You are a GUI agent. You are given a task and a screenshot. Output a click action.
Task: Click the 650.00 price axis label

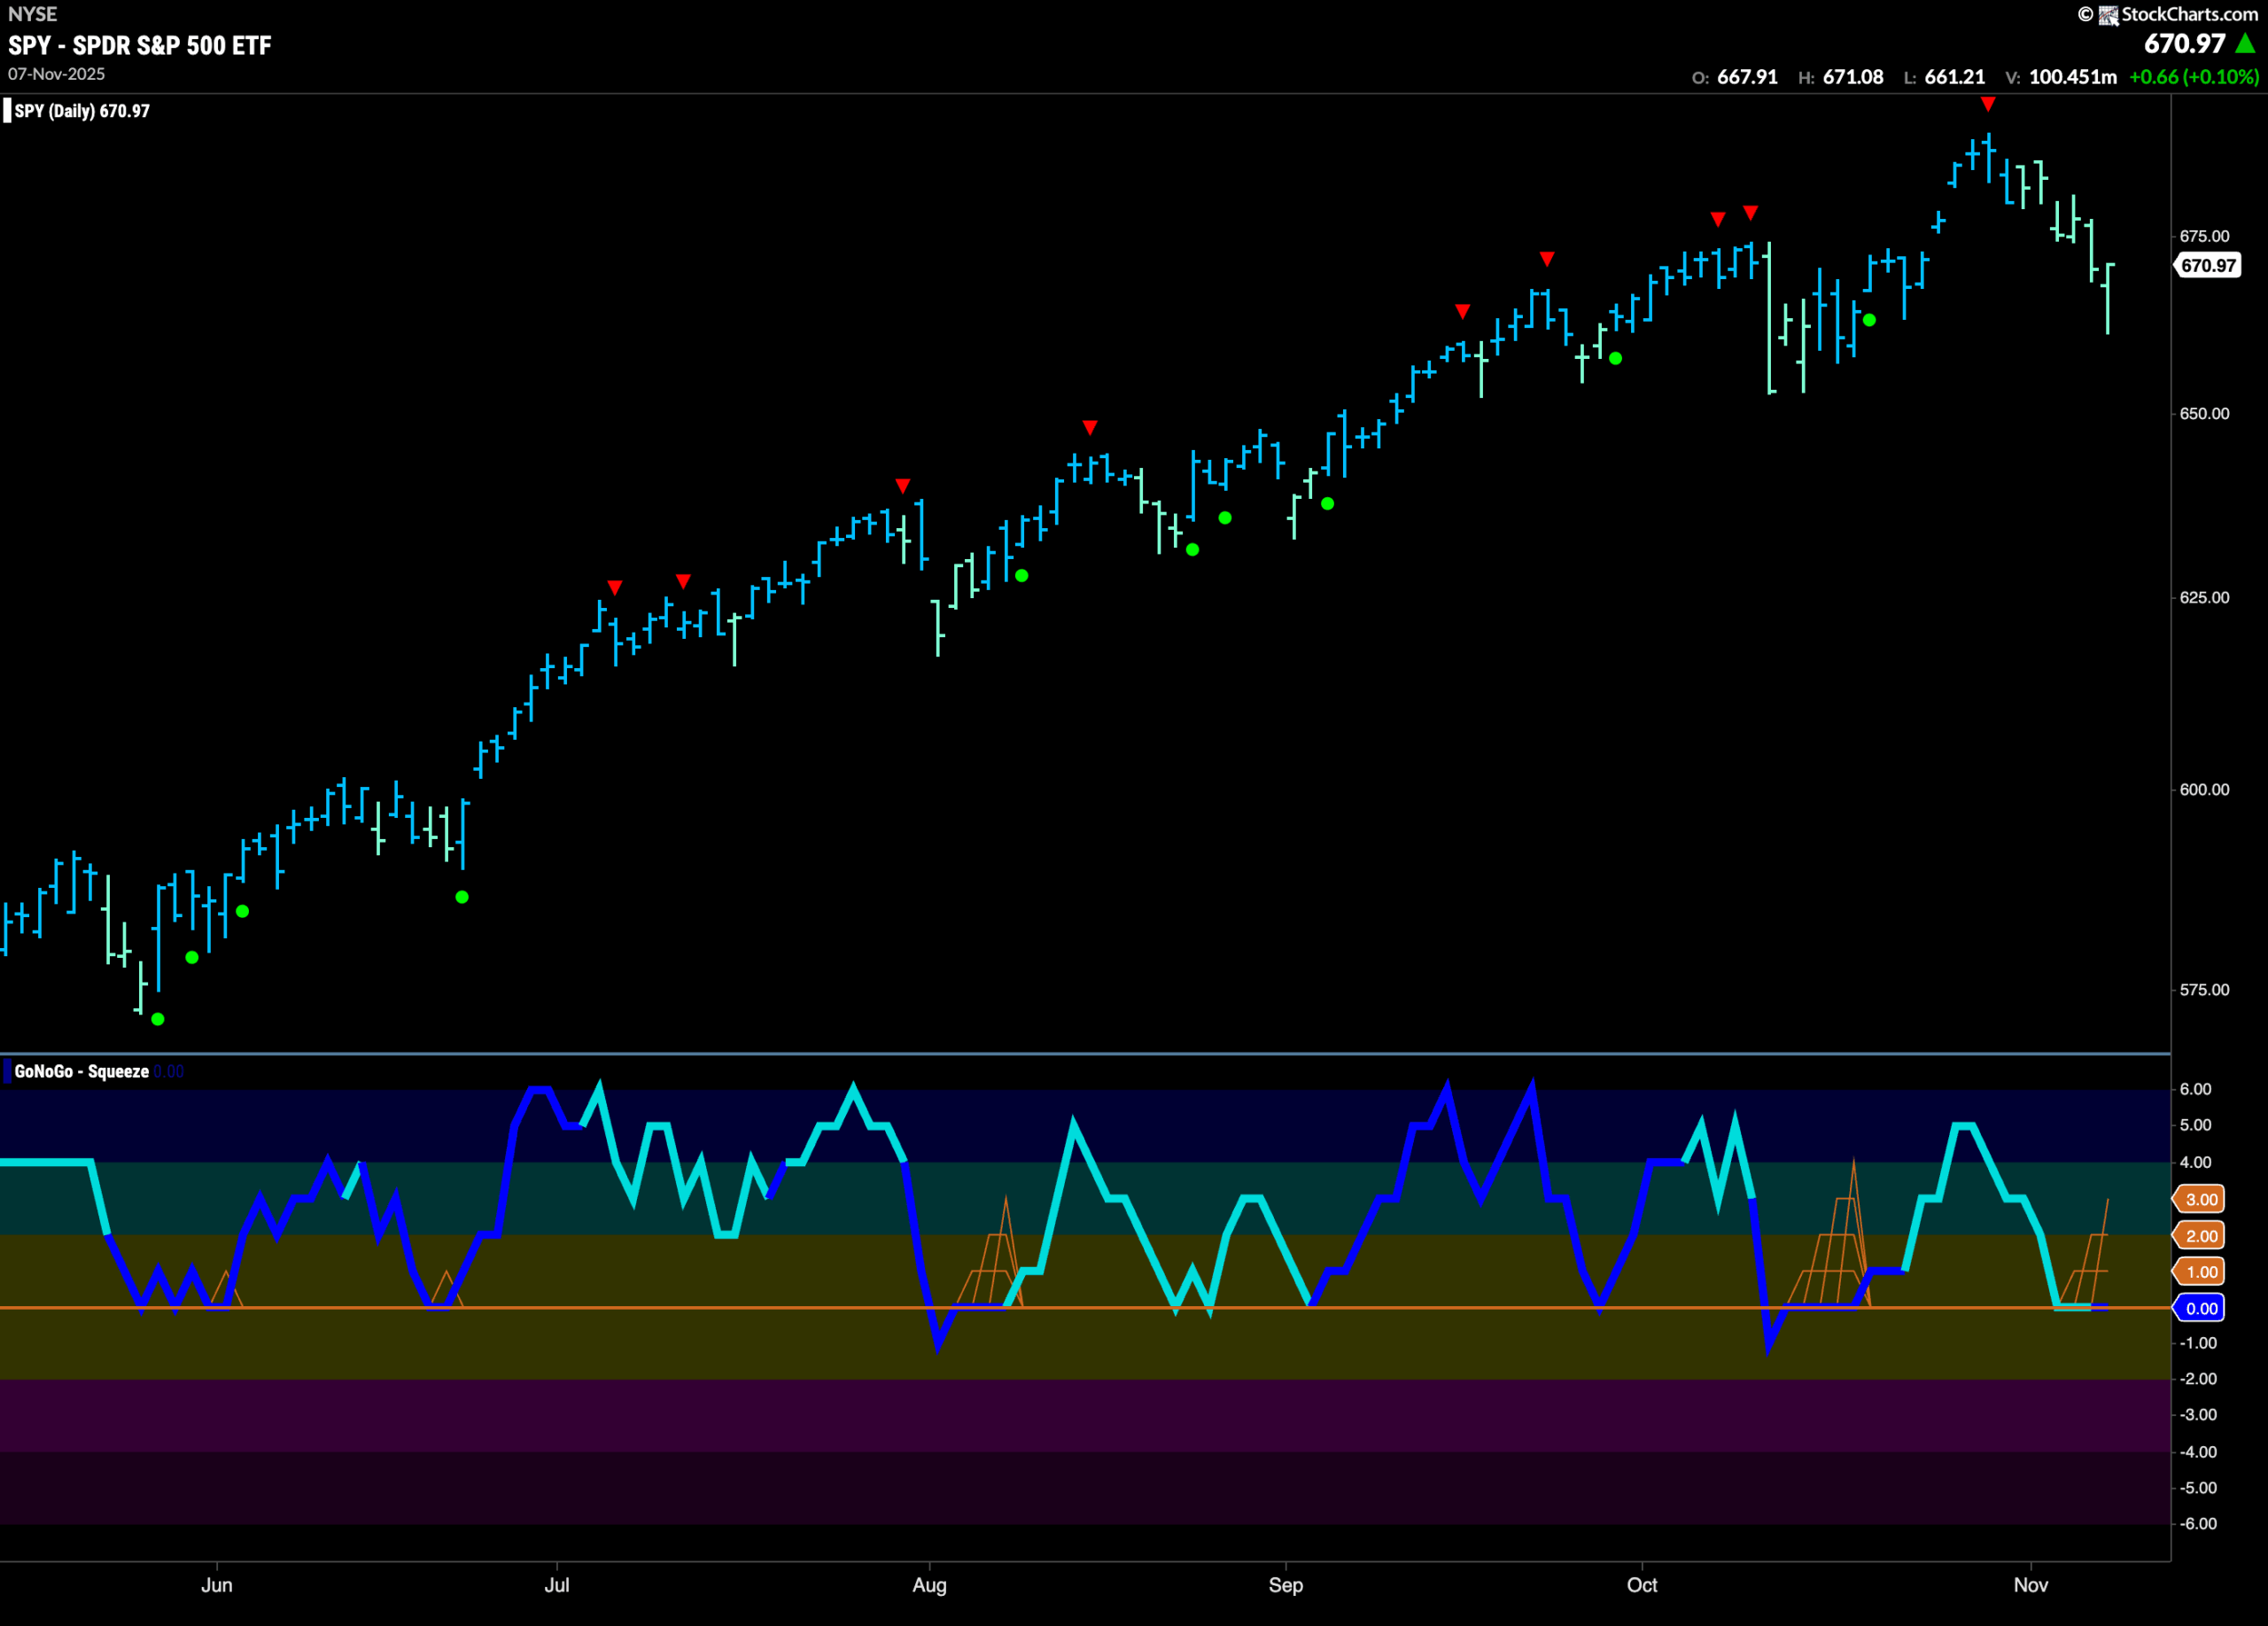pos(2205,413)
